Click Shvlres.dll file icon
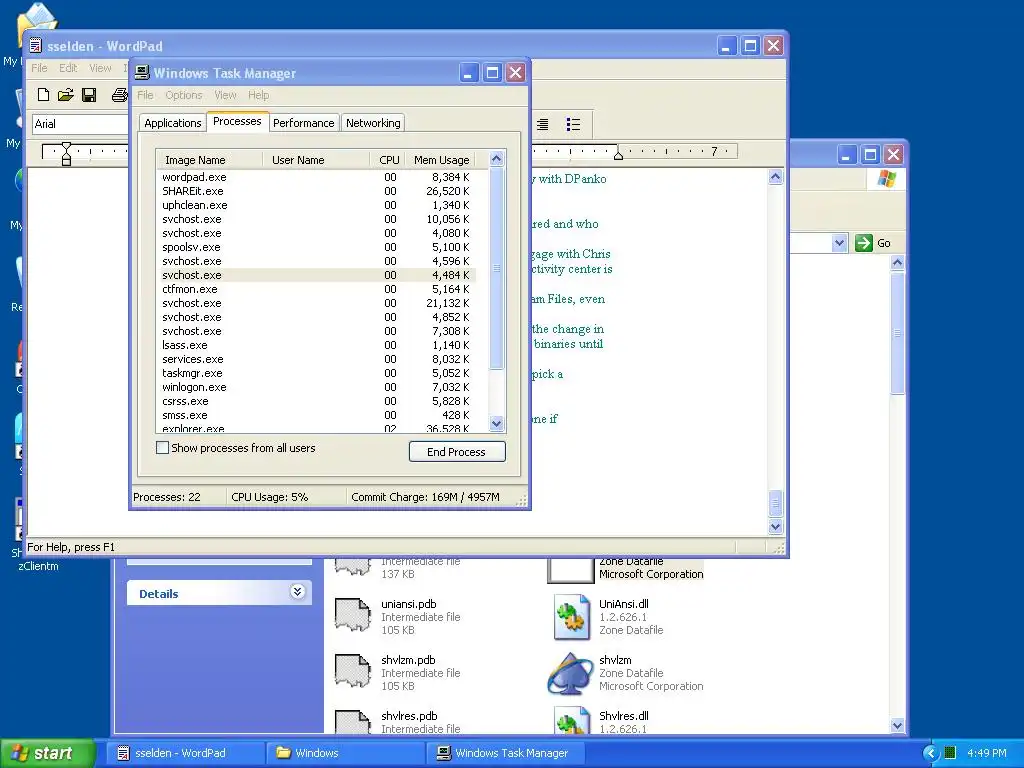Screen dimensions: 1024x768 [x=571, y=720]
